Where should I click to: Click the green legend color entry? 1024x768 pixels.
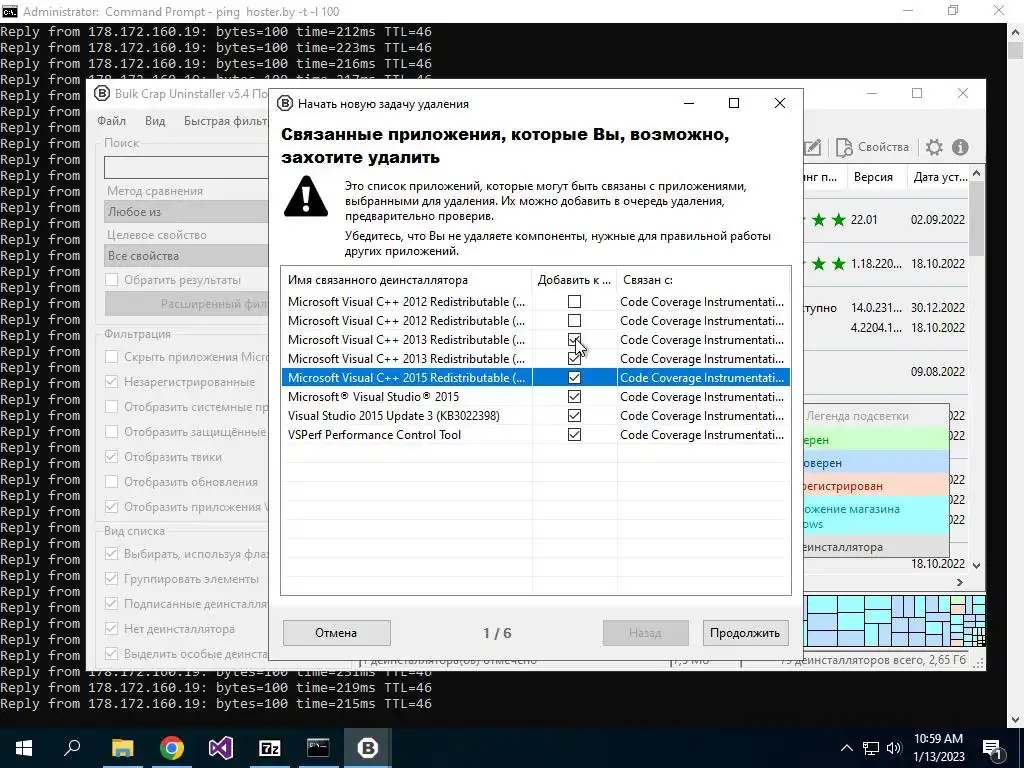pyautogui.click(x=876, y=440)
